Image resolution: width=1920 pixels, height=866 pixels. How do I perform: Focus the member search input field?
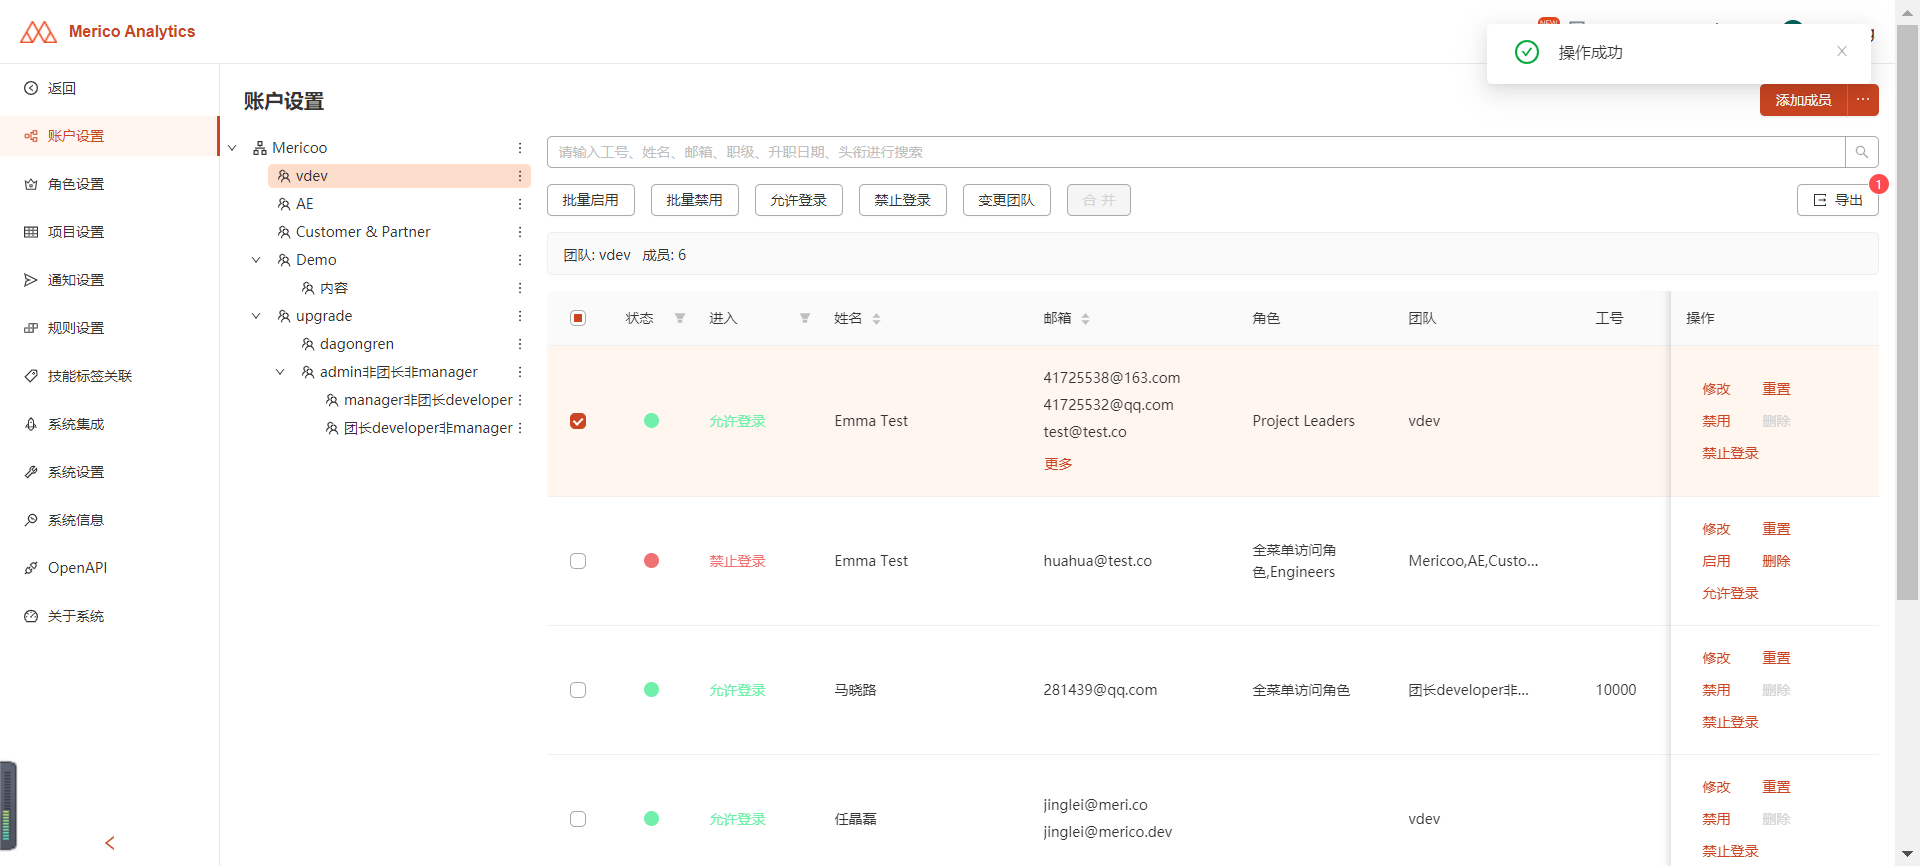point(1196,152)
